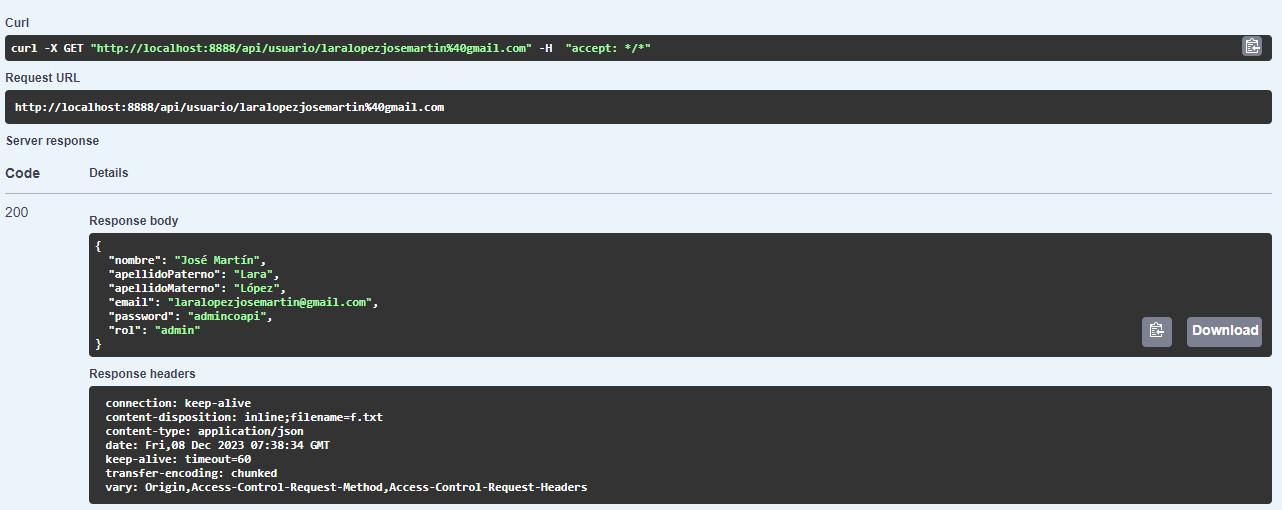1282x510 pixels.
Task: Copy the response body to clipboard
Action: [x=1156, y=331]
